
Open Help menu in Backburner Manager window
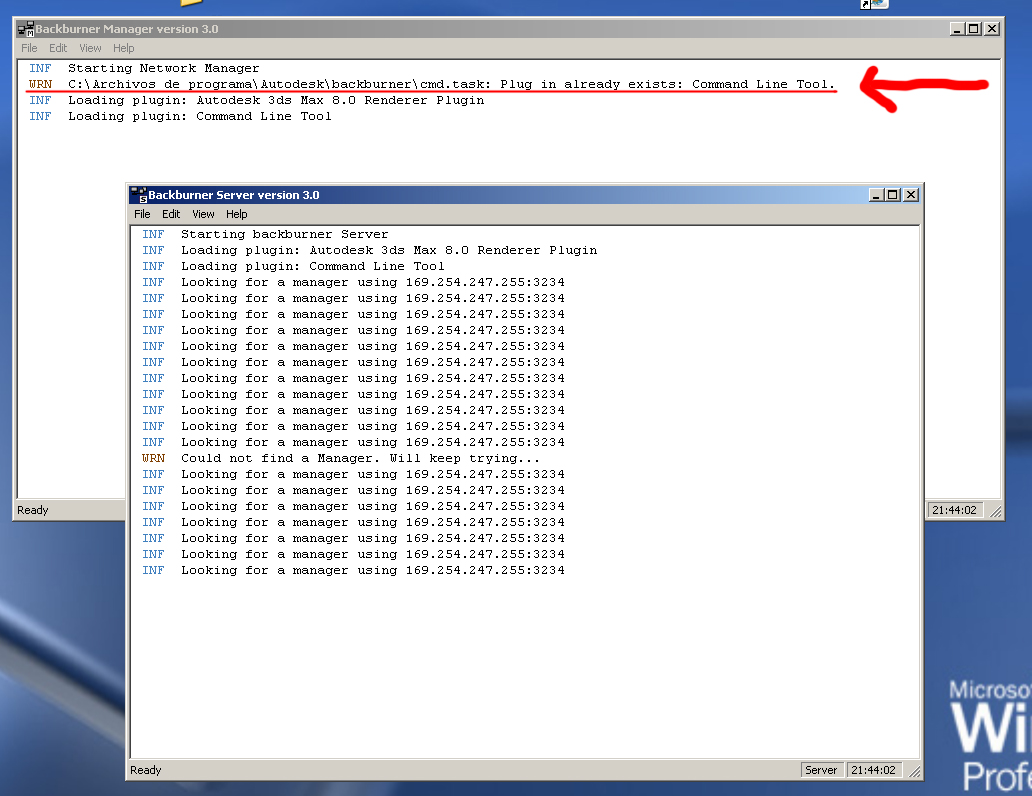click(123, 48)
